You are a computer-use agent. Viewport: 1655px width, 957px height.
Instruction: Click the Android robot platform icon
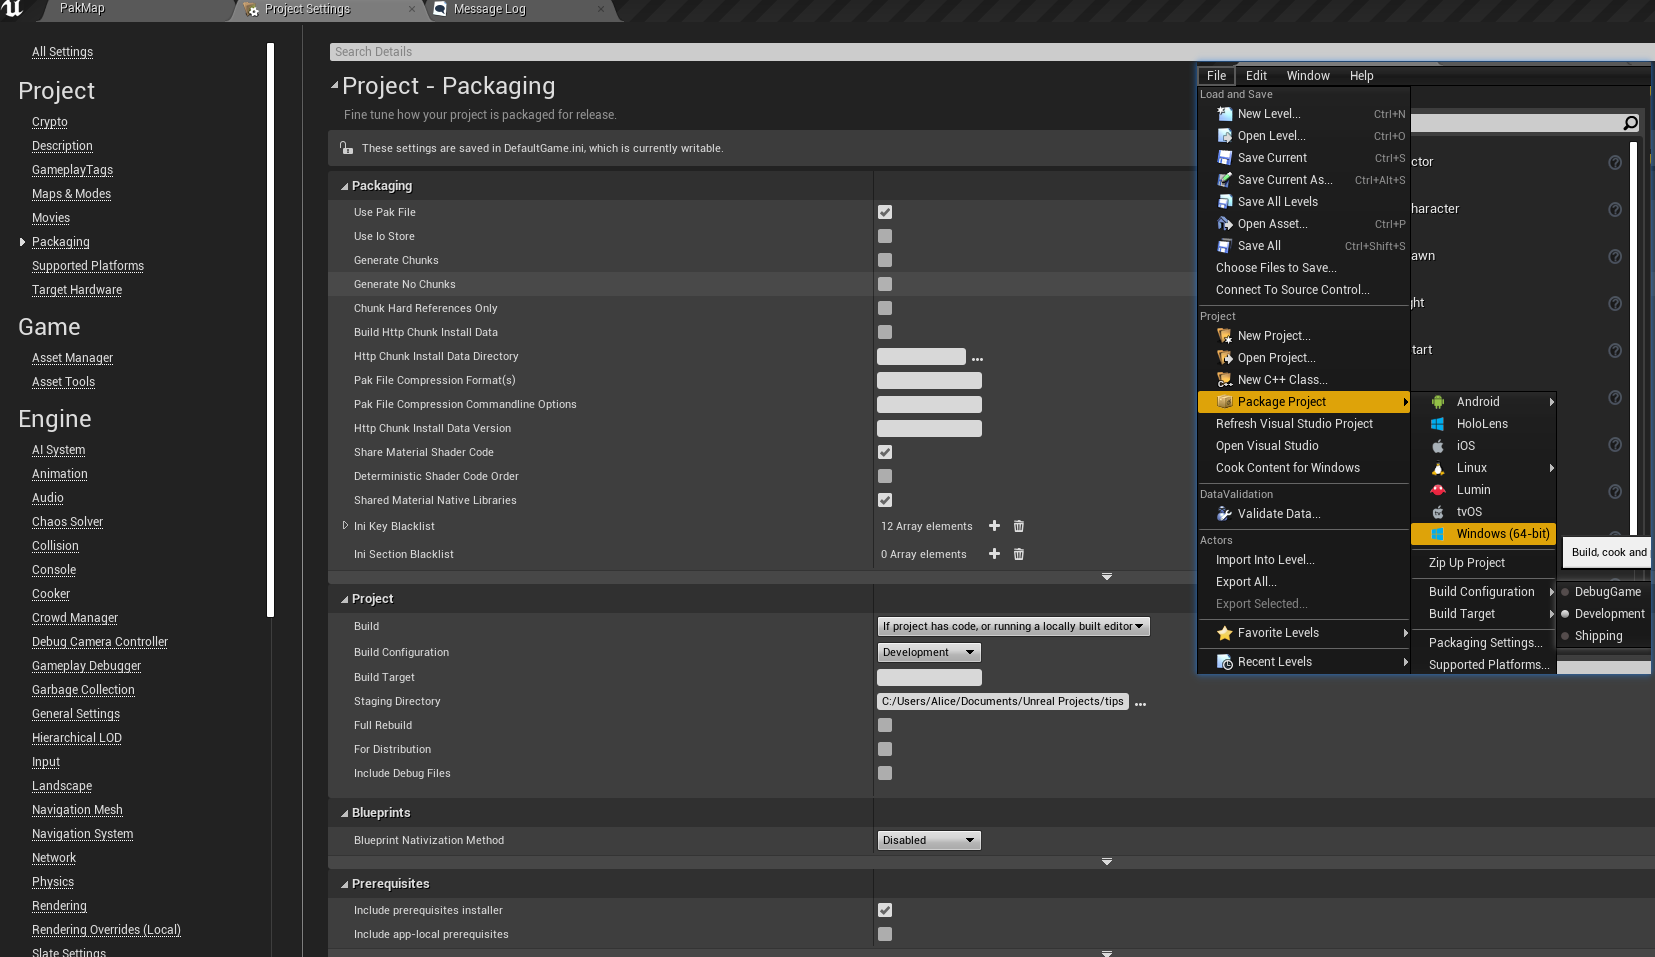(1438, 402)
